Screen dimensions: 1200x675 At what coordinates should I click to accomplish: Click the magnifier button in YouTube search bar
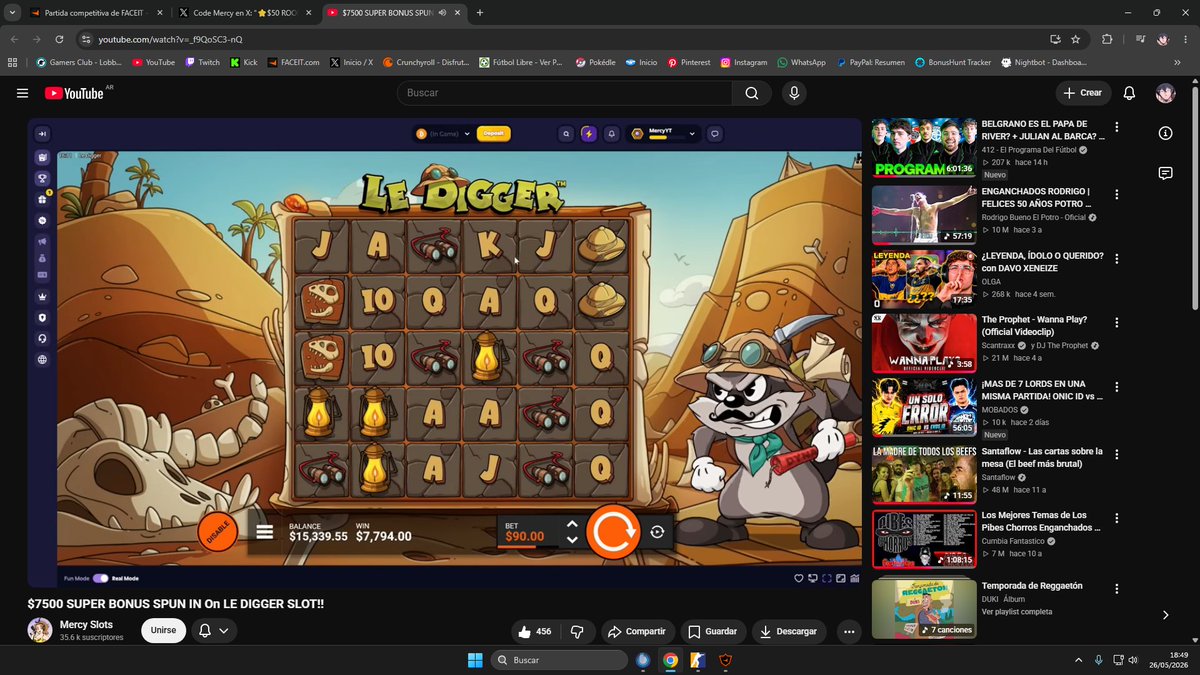pos(751,93)
